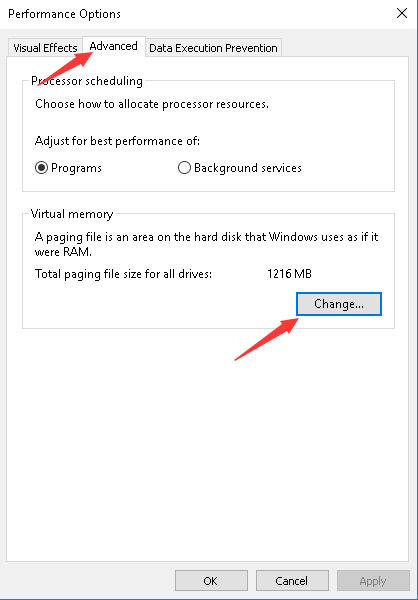418x600 pixels.
Task: Select the Advanced tab
Action: [x=114, y=47]
